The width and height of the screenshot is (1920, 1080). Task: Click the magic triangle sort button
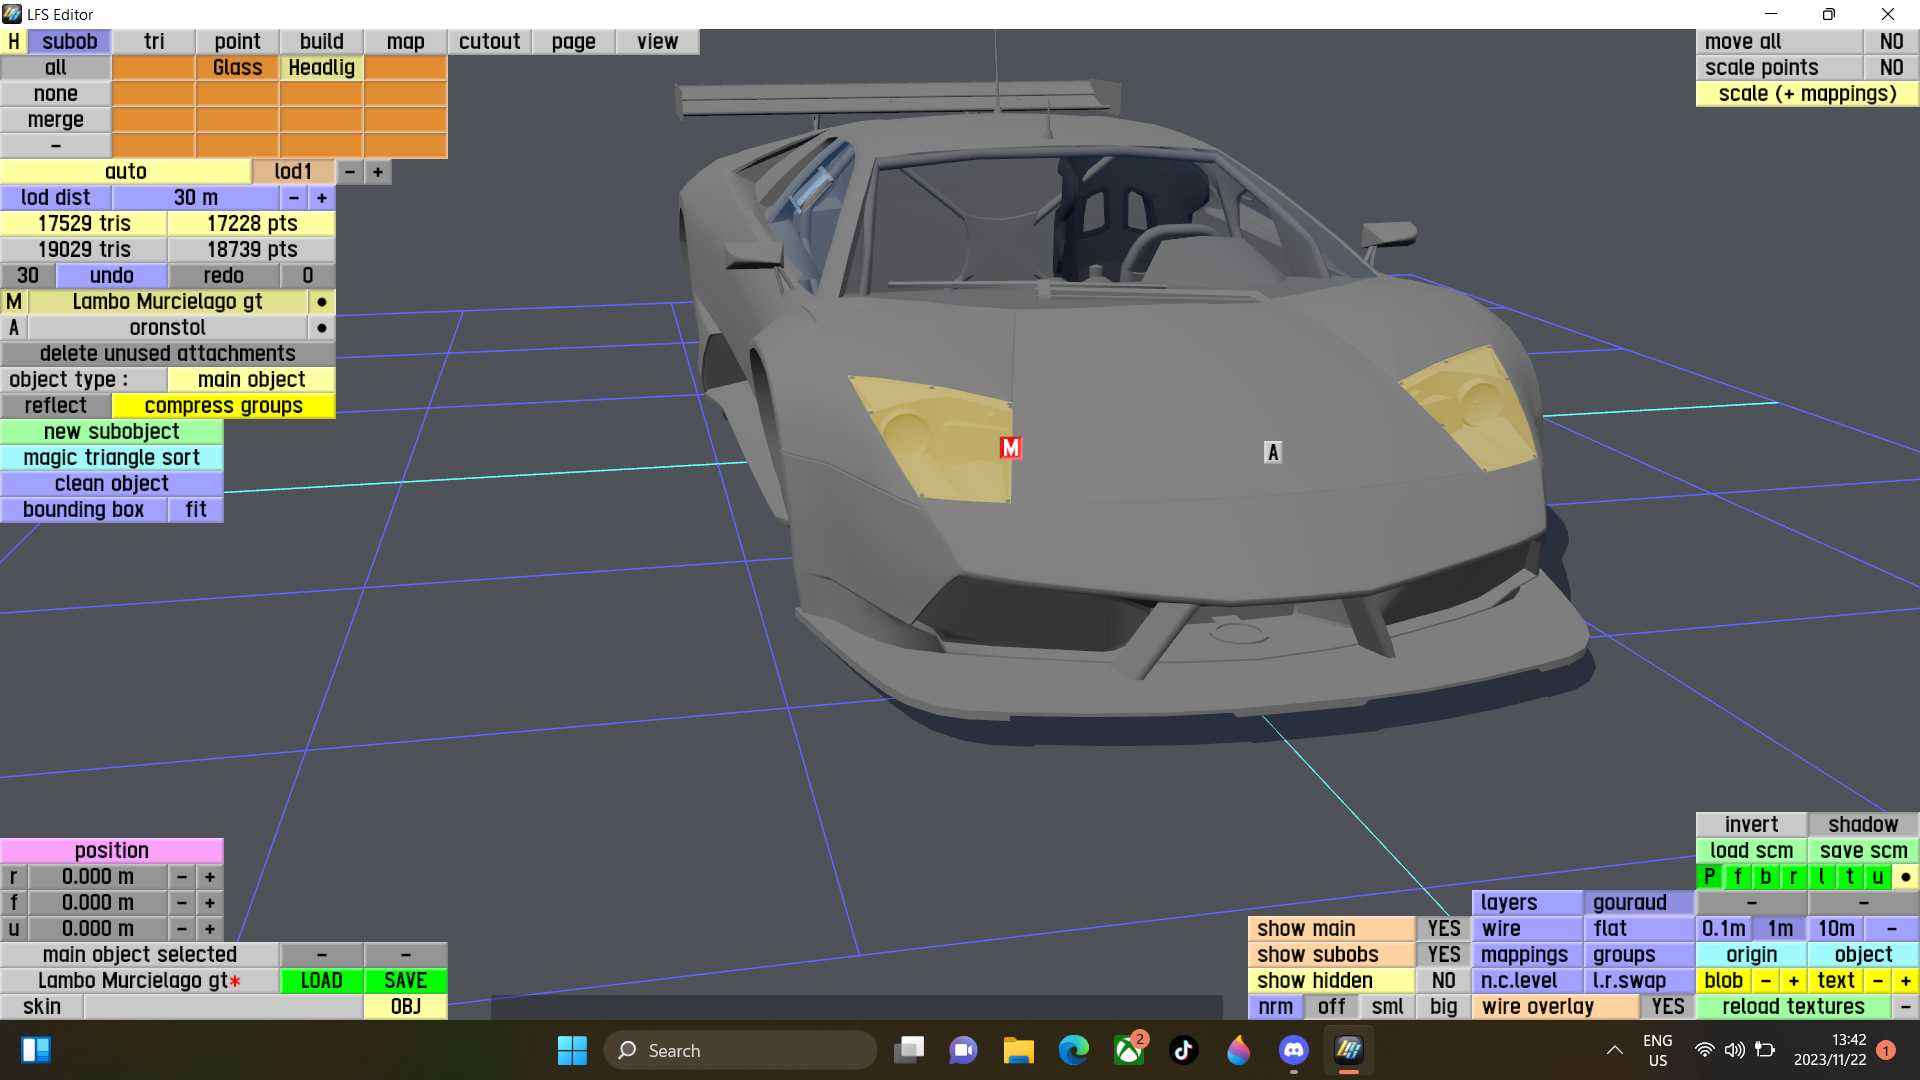pyautogui.click(x=111, y=458)
